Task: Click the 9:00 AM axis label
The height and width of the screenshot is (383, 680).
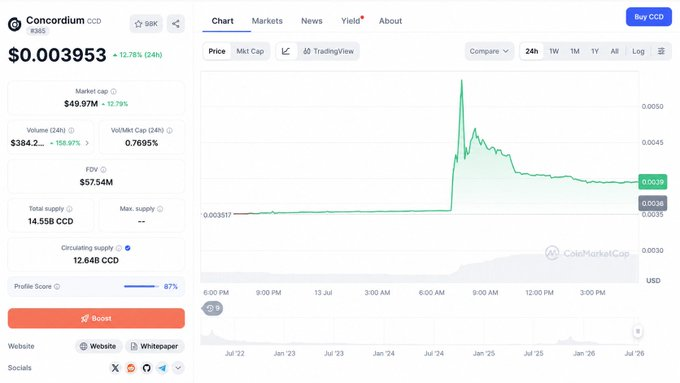Action: tap(485, 293)
